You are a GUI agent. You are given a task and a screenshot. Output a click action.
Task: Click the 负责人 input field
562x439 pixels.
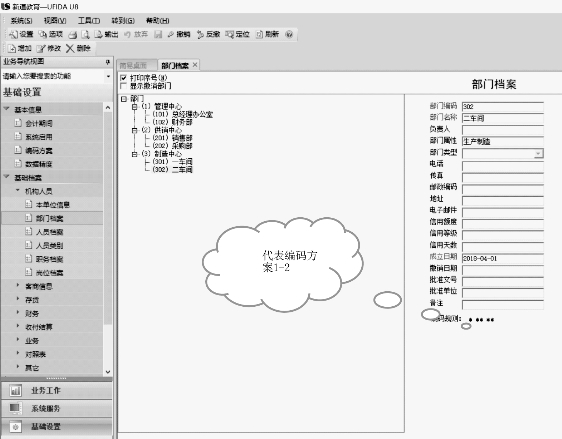point(503,130)
